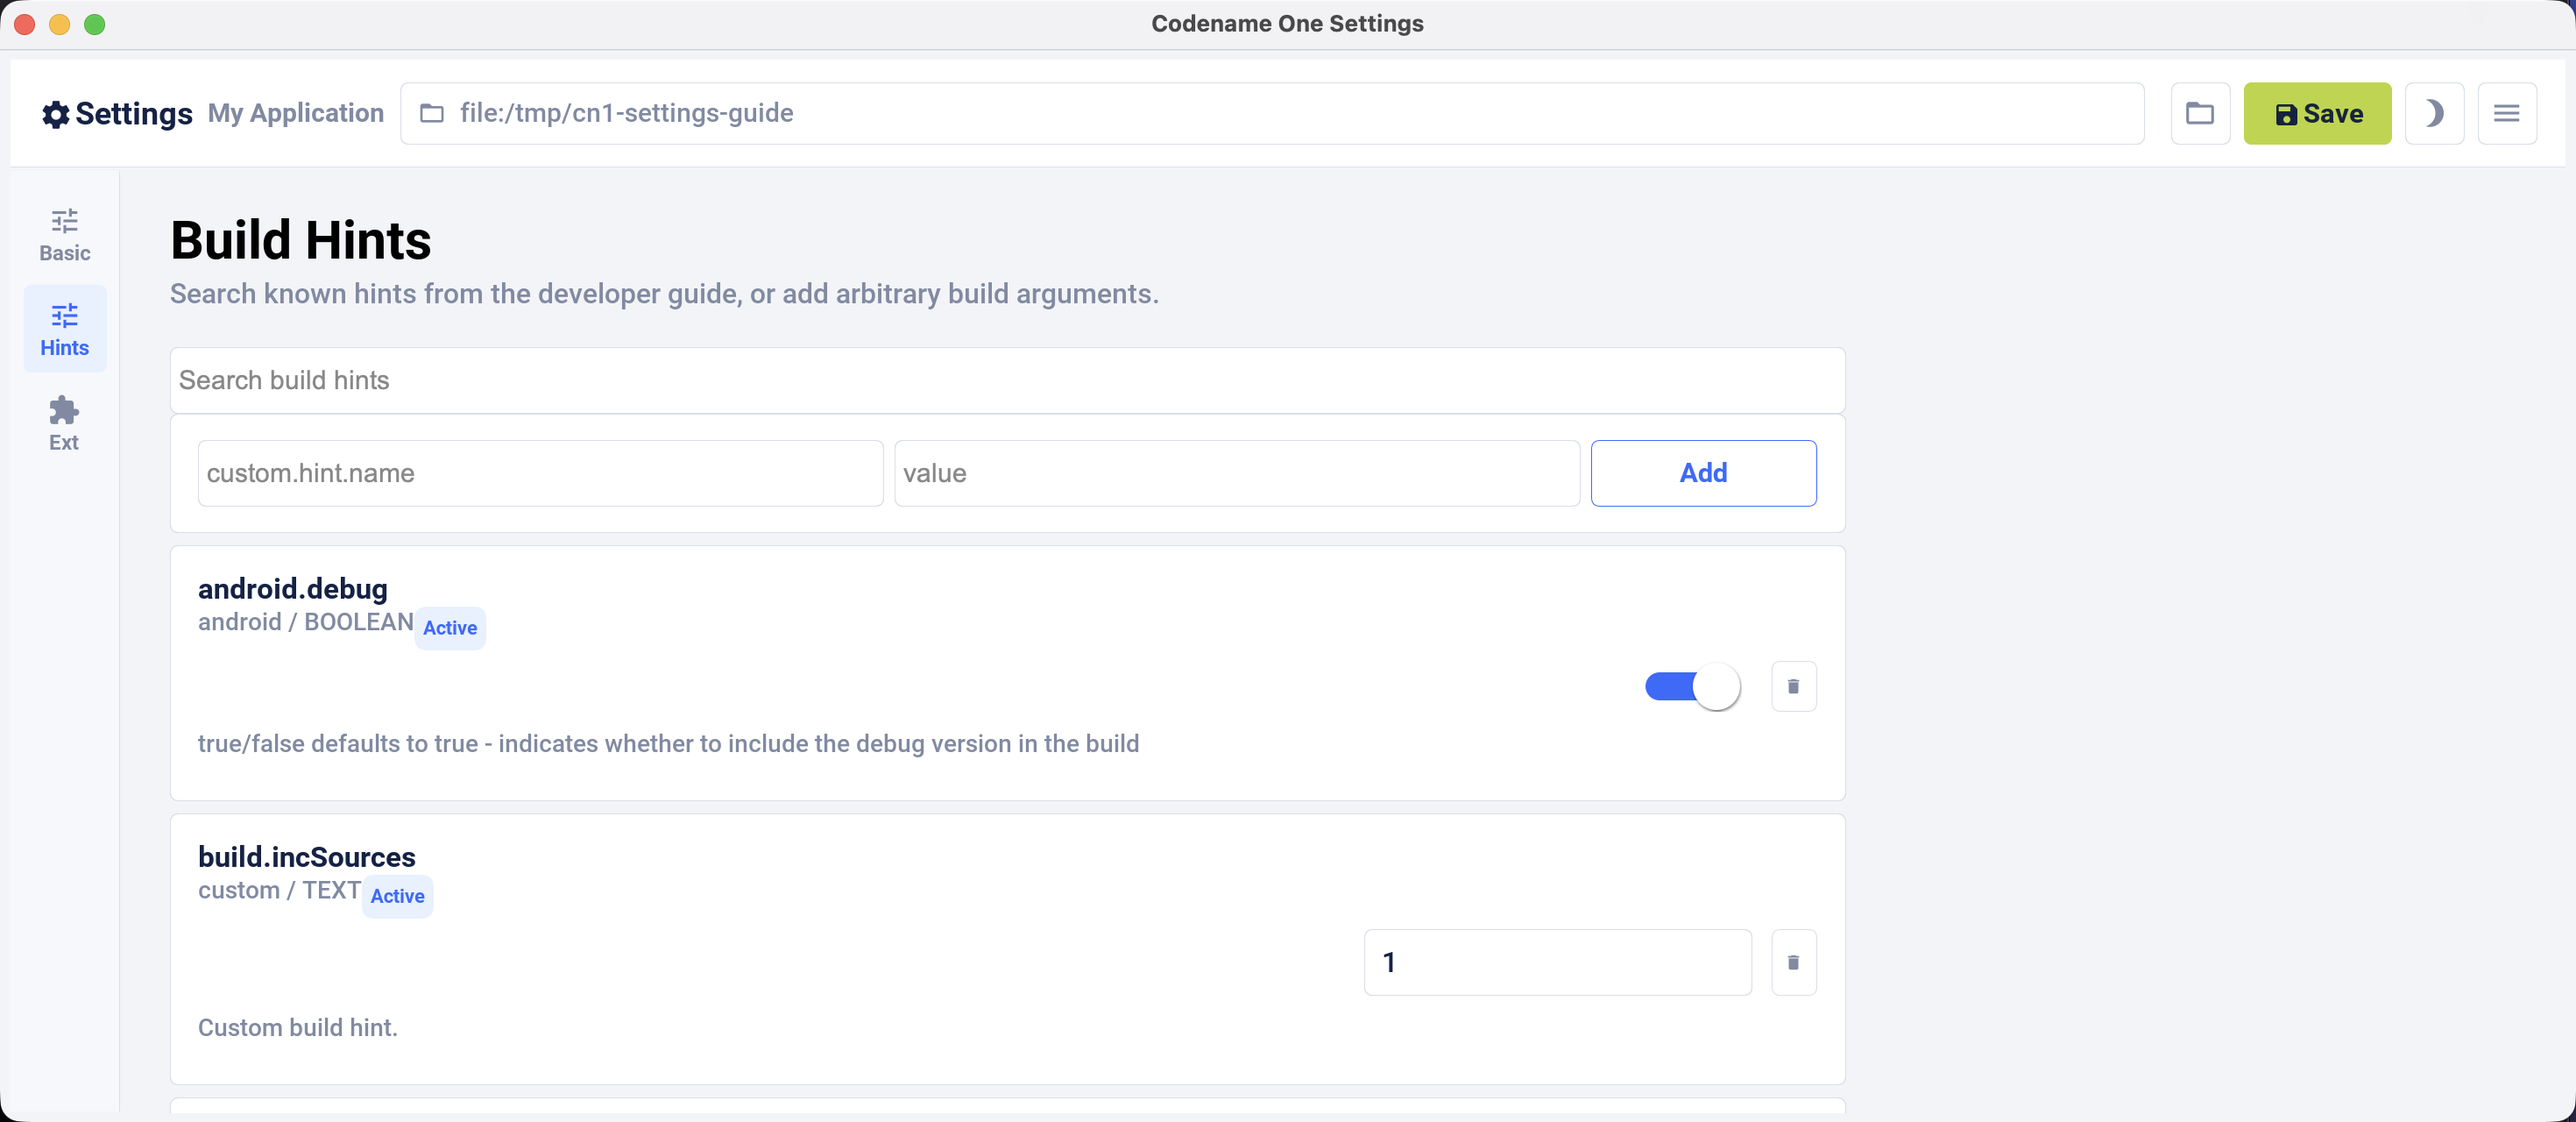This screenshot has width=2576, height=1122.
Task: Click the Build Hints heading
Action: 300,240
